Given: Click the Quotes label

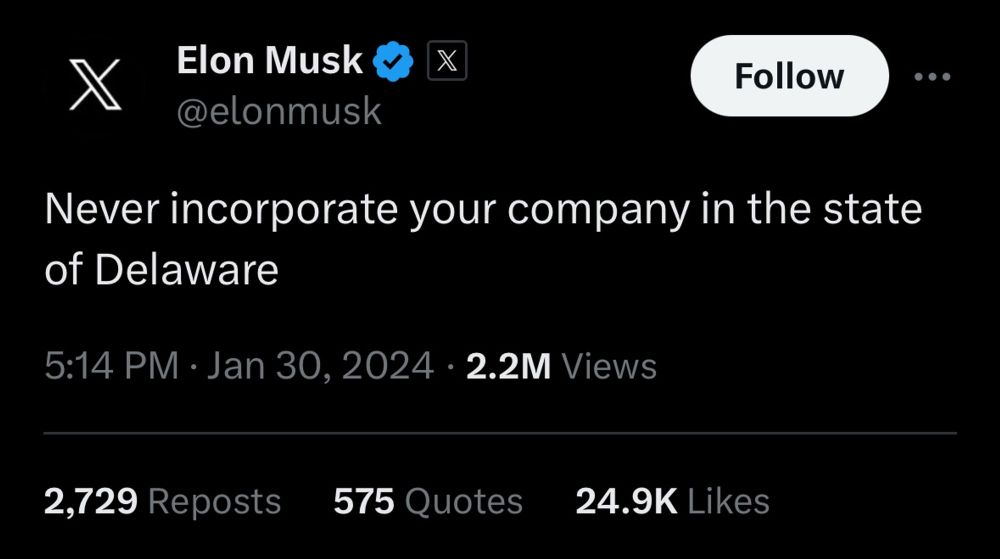Looking at the screenshot, I should point(462,500).
